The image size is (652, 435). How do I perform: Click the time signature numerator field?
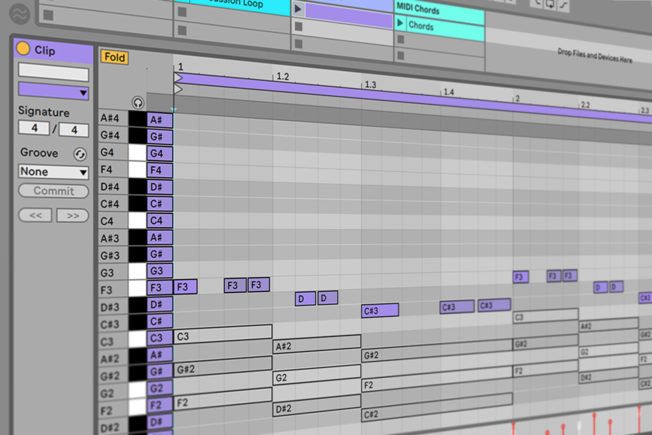34,128
